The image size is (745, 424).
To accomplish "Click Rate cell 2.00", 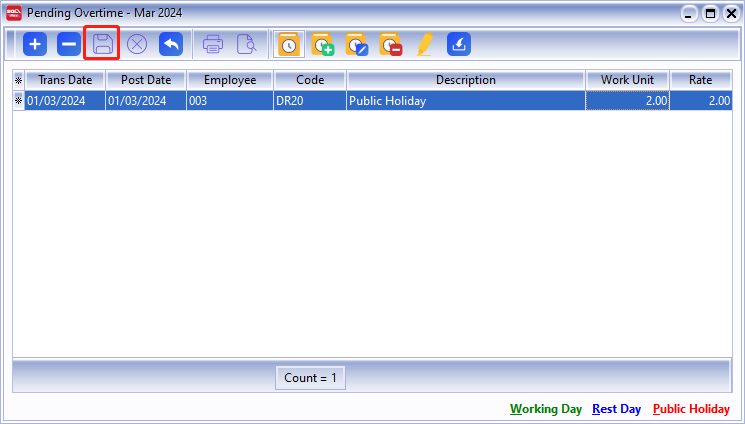I will tap(700, 101).
